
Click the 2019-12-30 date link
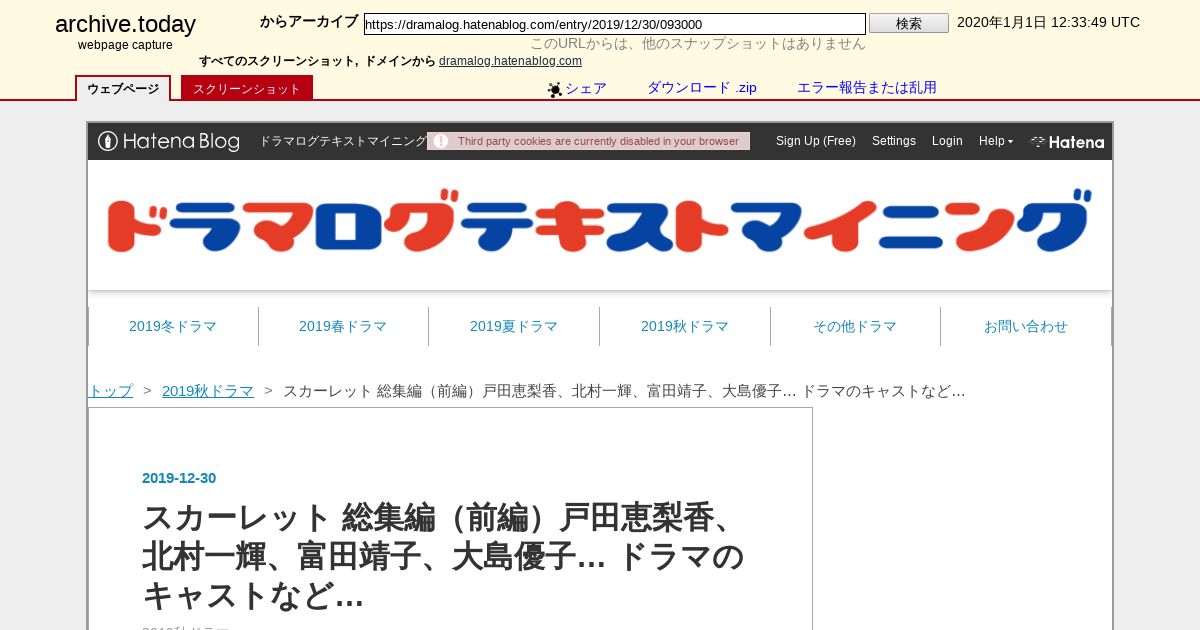click(179, 478)
